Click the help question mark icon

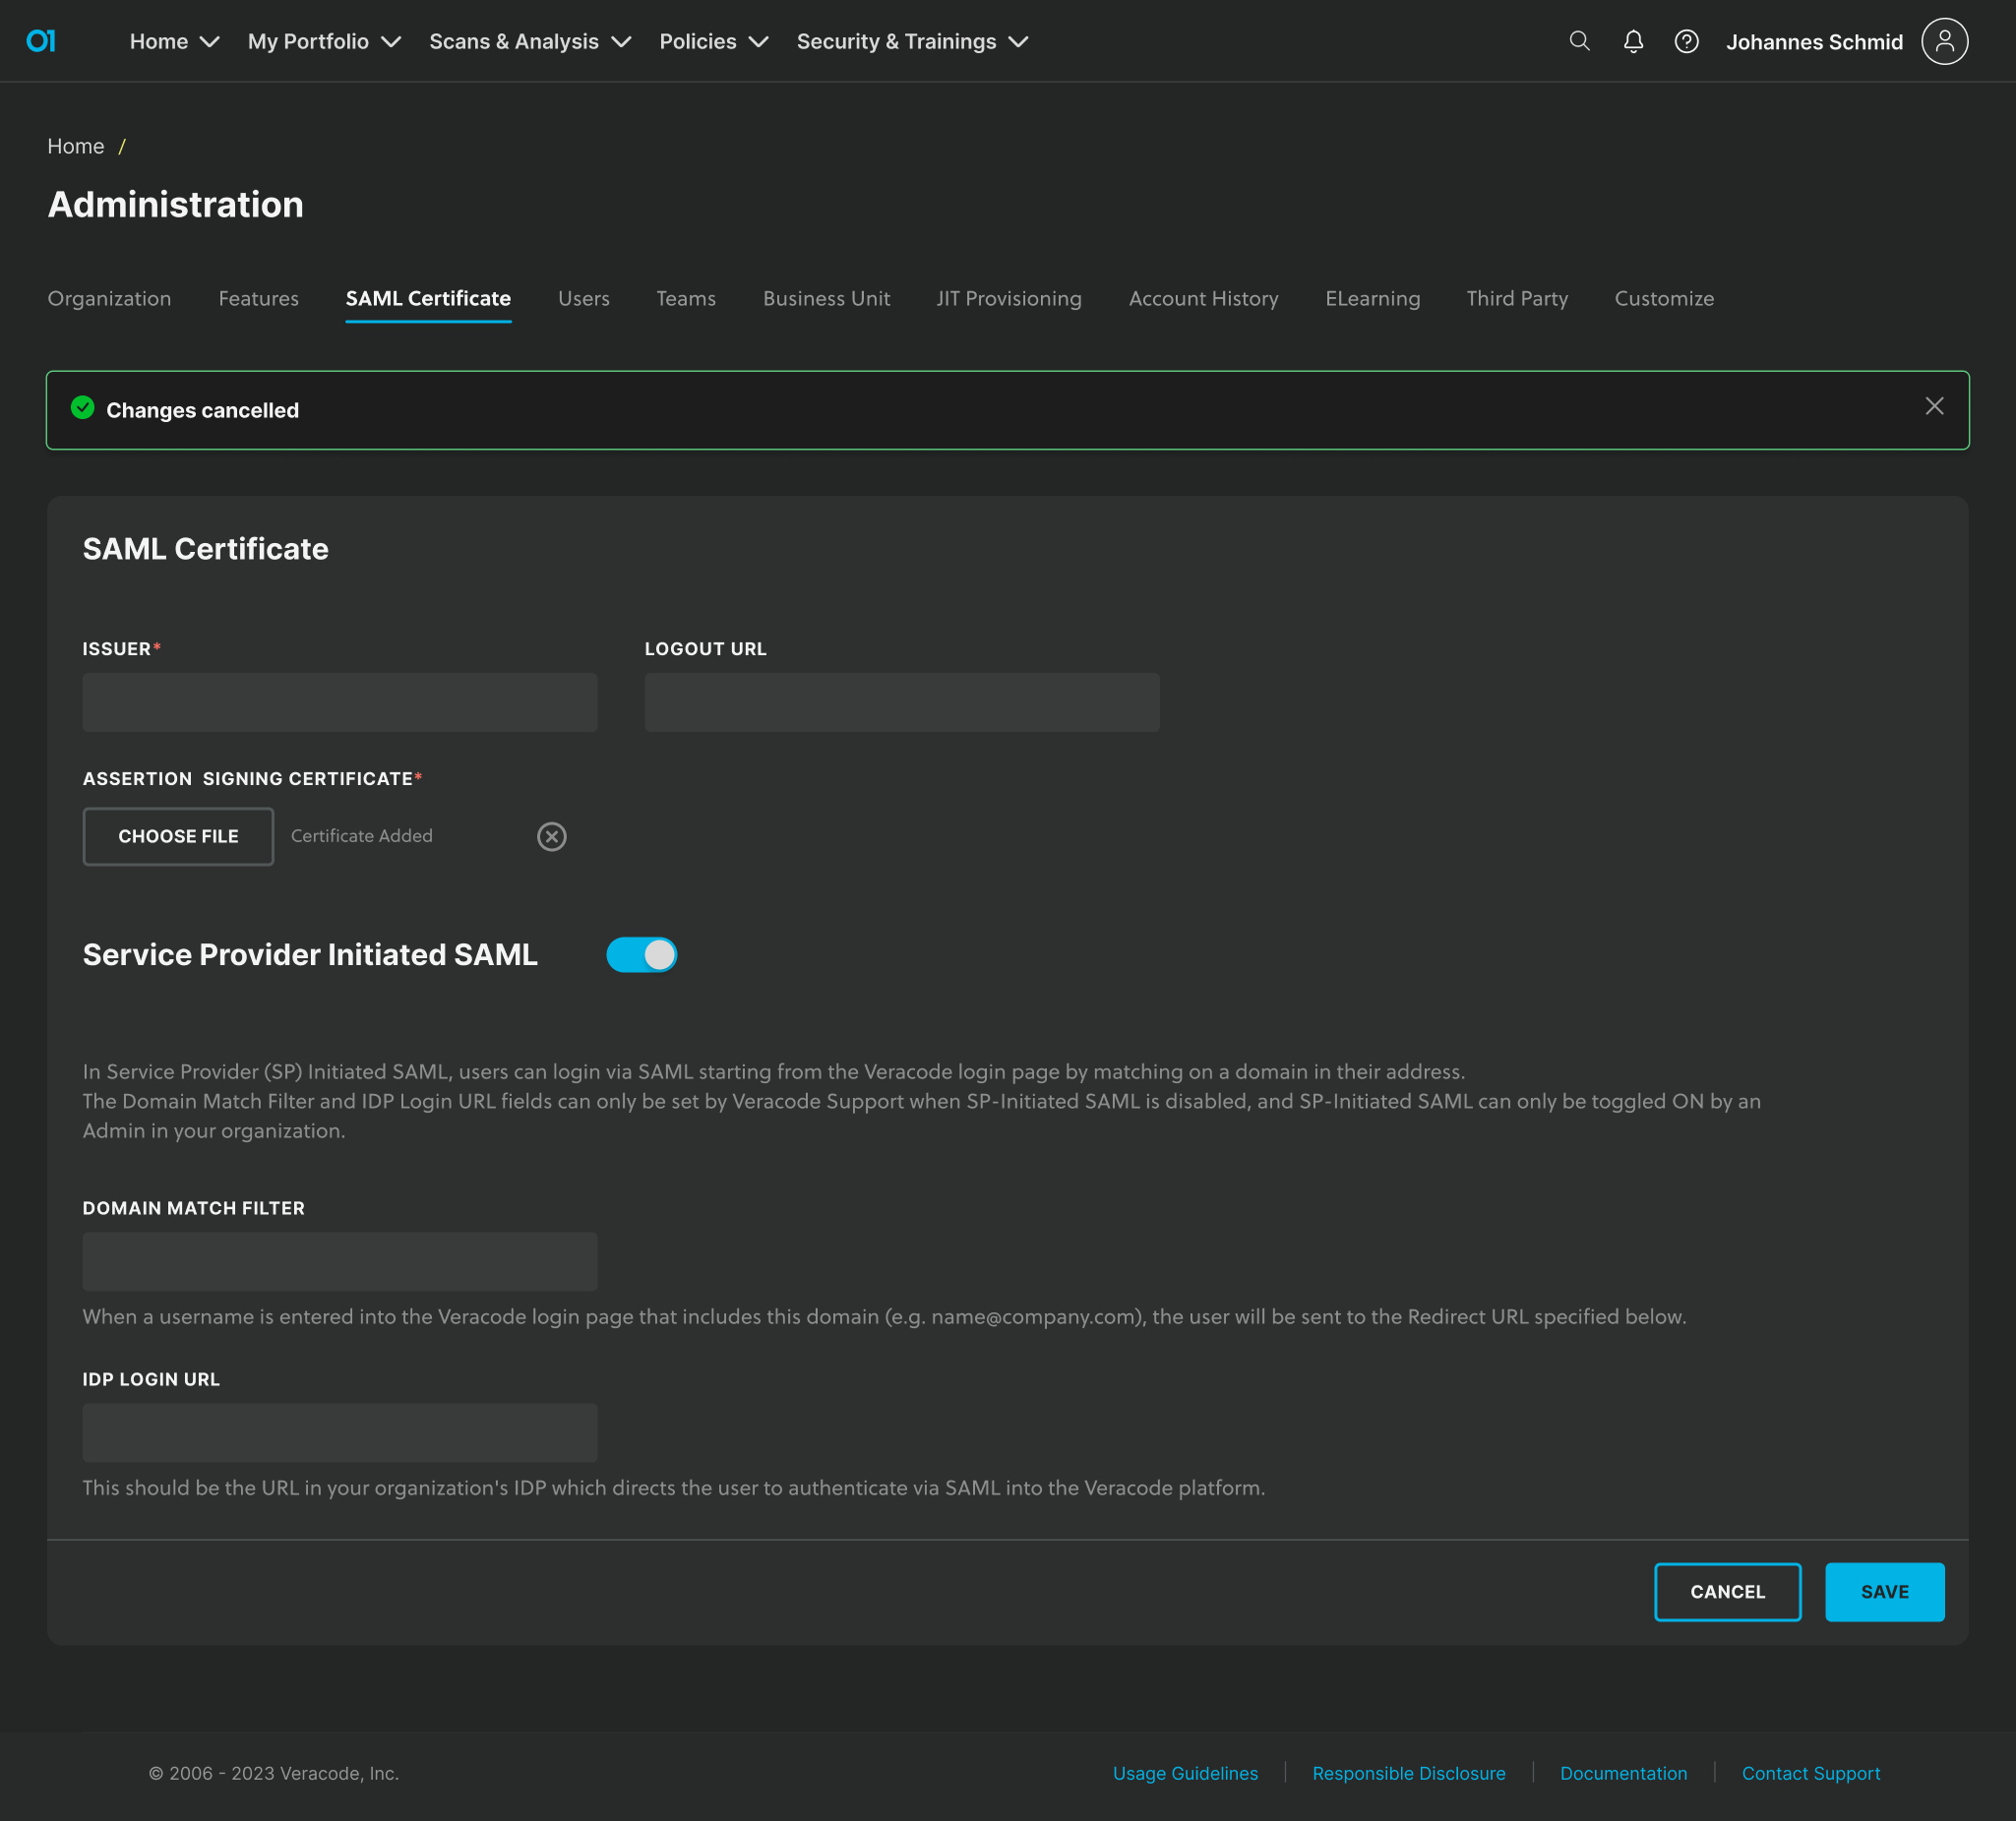[x=1686, y=41]
